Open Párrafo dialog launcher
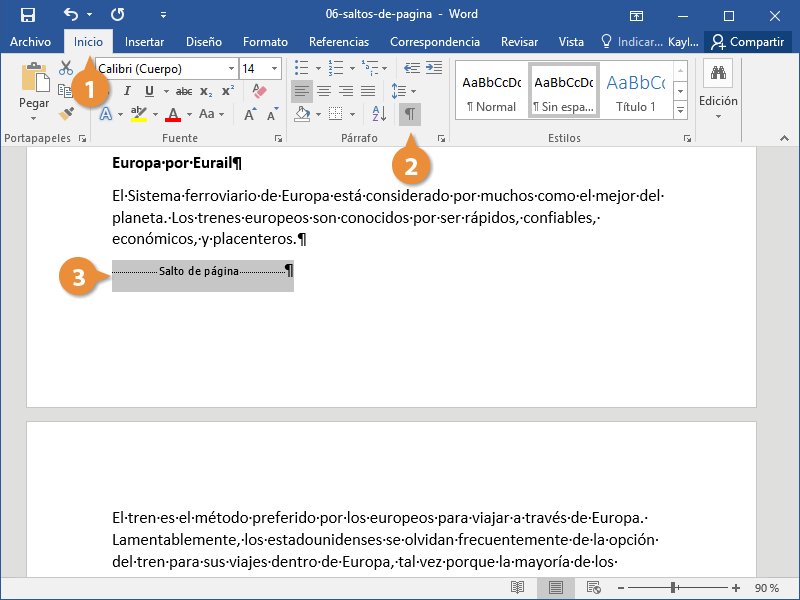This screenshot has width=800, height=600. [441, 138]
